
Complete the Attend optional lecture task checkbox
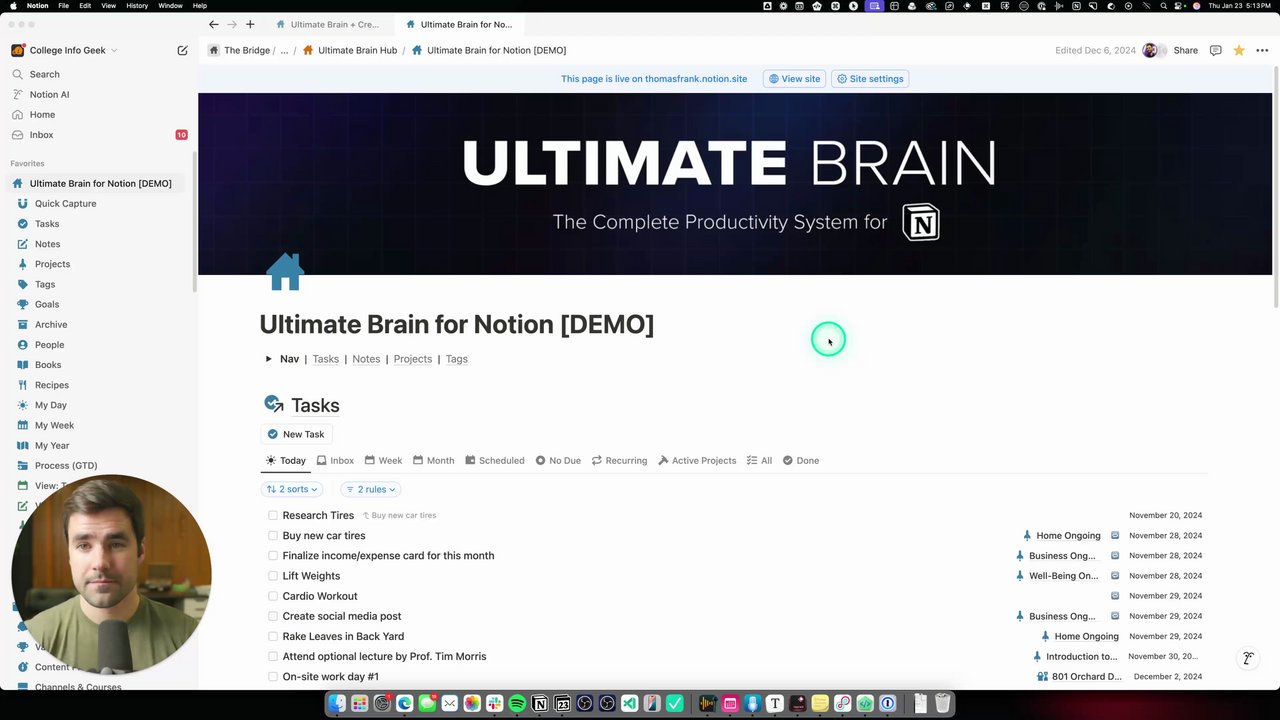tap(272, 656)
